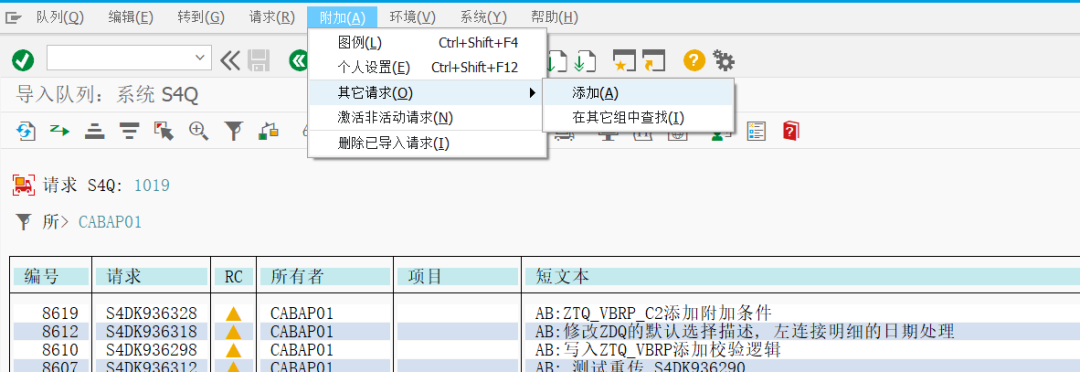Click request number S4DK936318
1080x372 pixels.
point(152,332)
